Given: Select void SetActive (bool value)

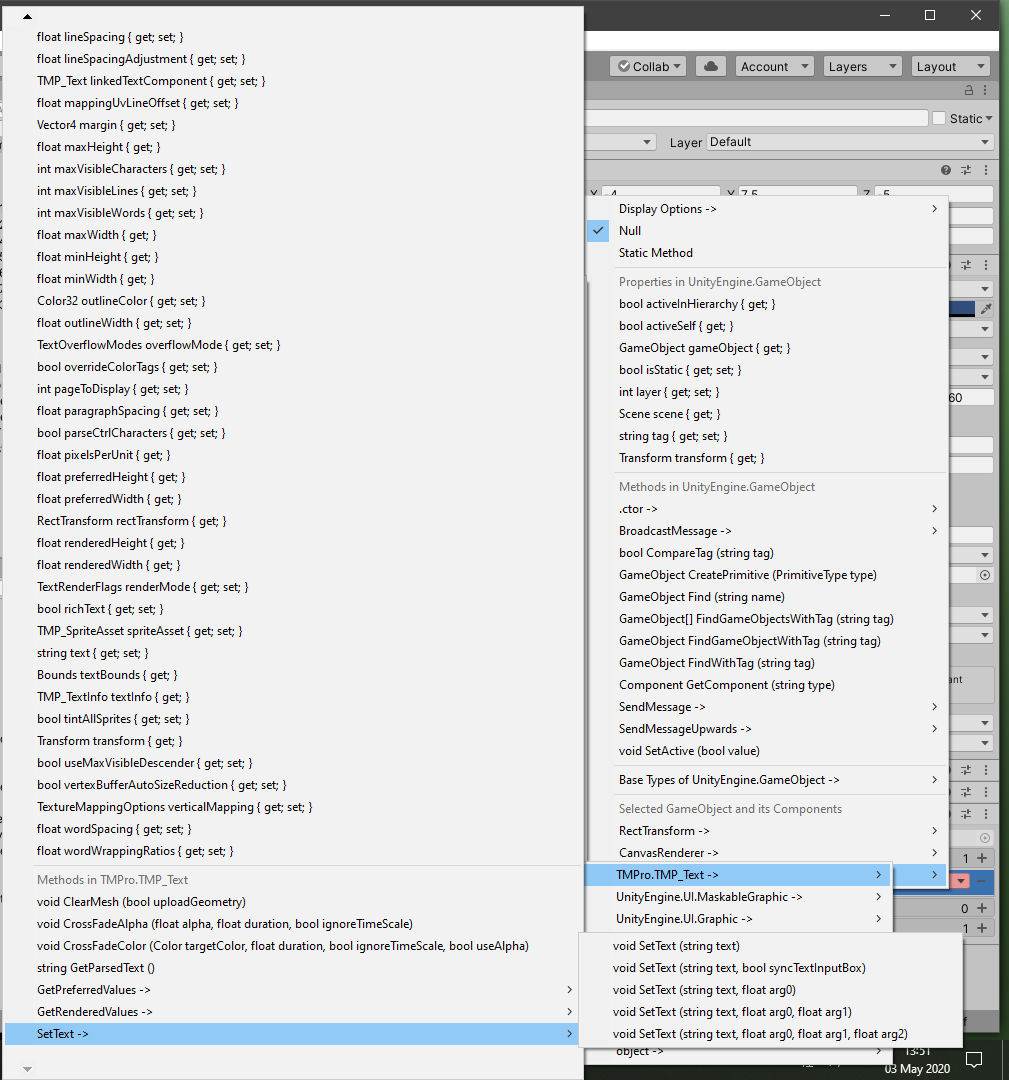Looking at the screenshot, I should (767, 751).
